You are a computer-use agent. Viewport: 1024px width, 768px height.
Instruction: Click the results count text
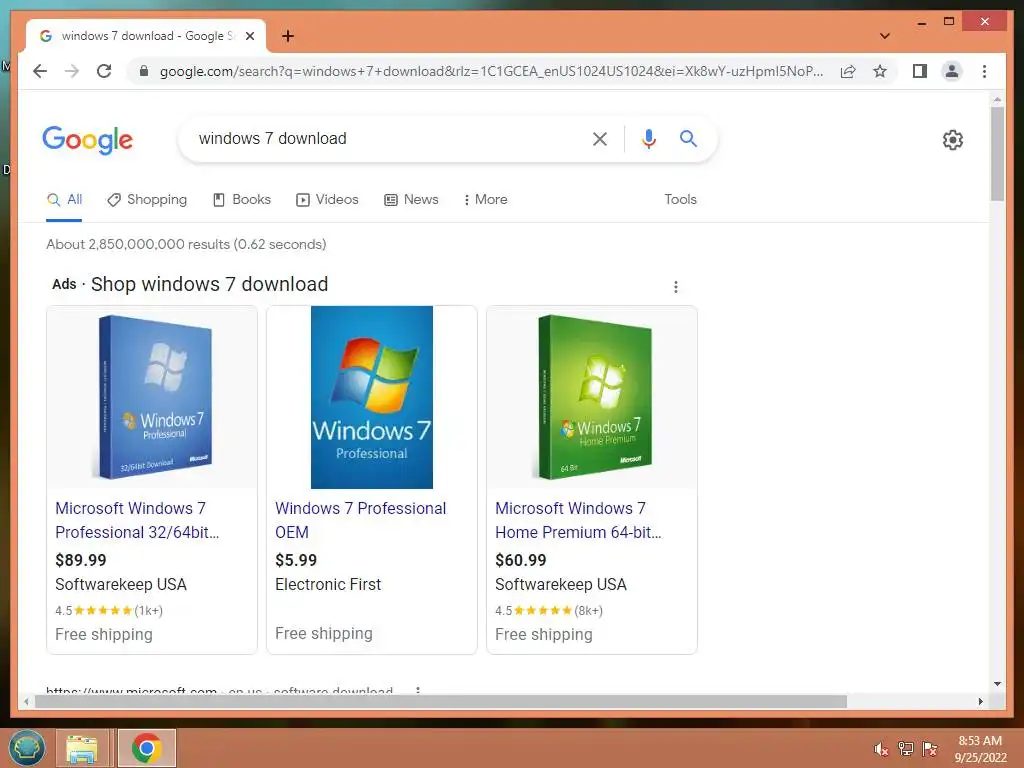pos(186,244)
